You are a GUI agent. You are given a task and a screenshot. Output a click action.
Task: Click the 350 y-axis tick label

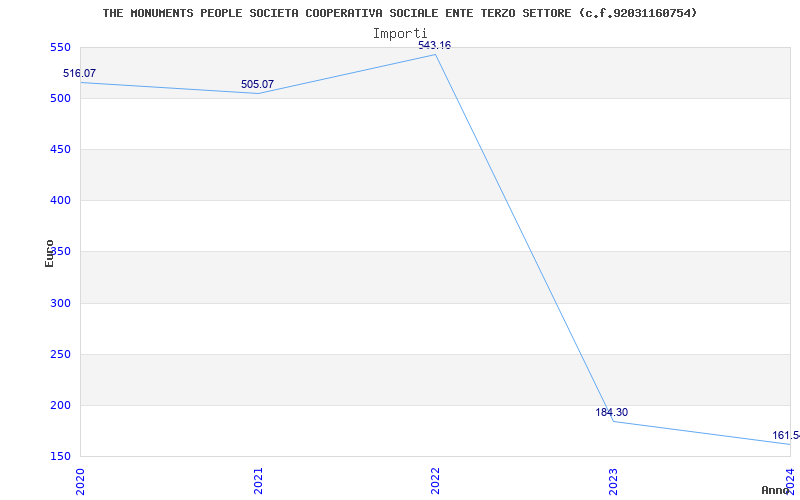60,252
